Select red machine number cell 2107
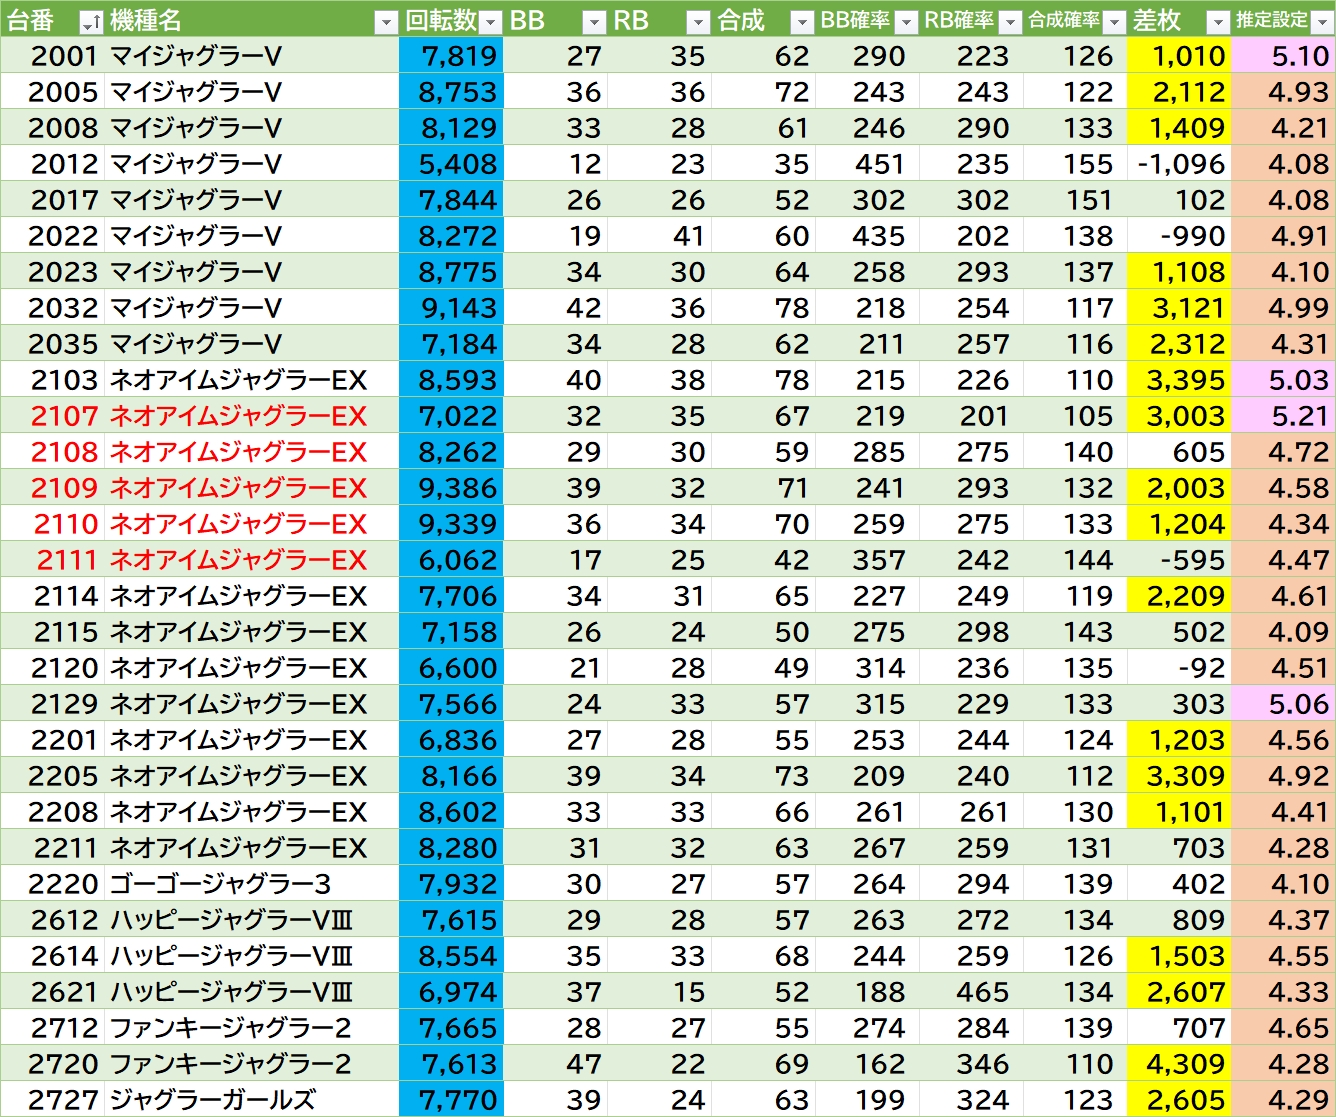 52,416
